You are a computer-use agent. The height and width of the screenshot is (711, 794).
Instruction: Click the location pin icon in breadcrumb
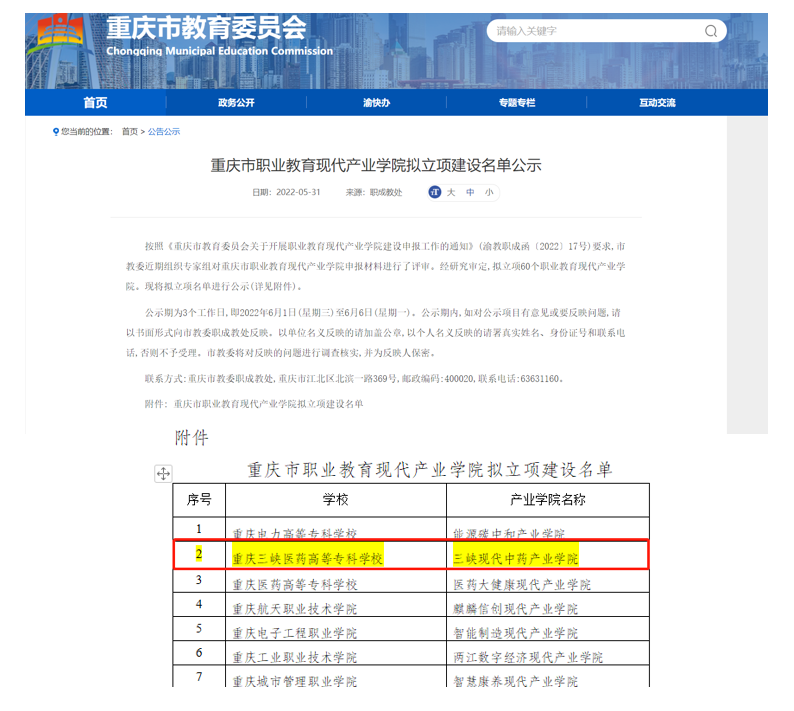56,131
